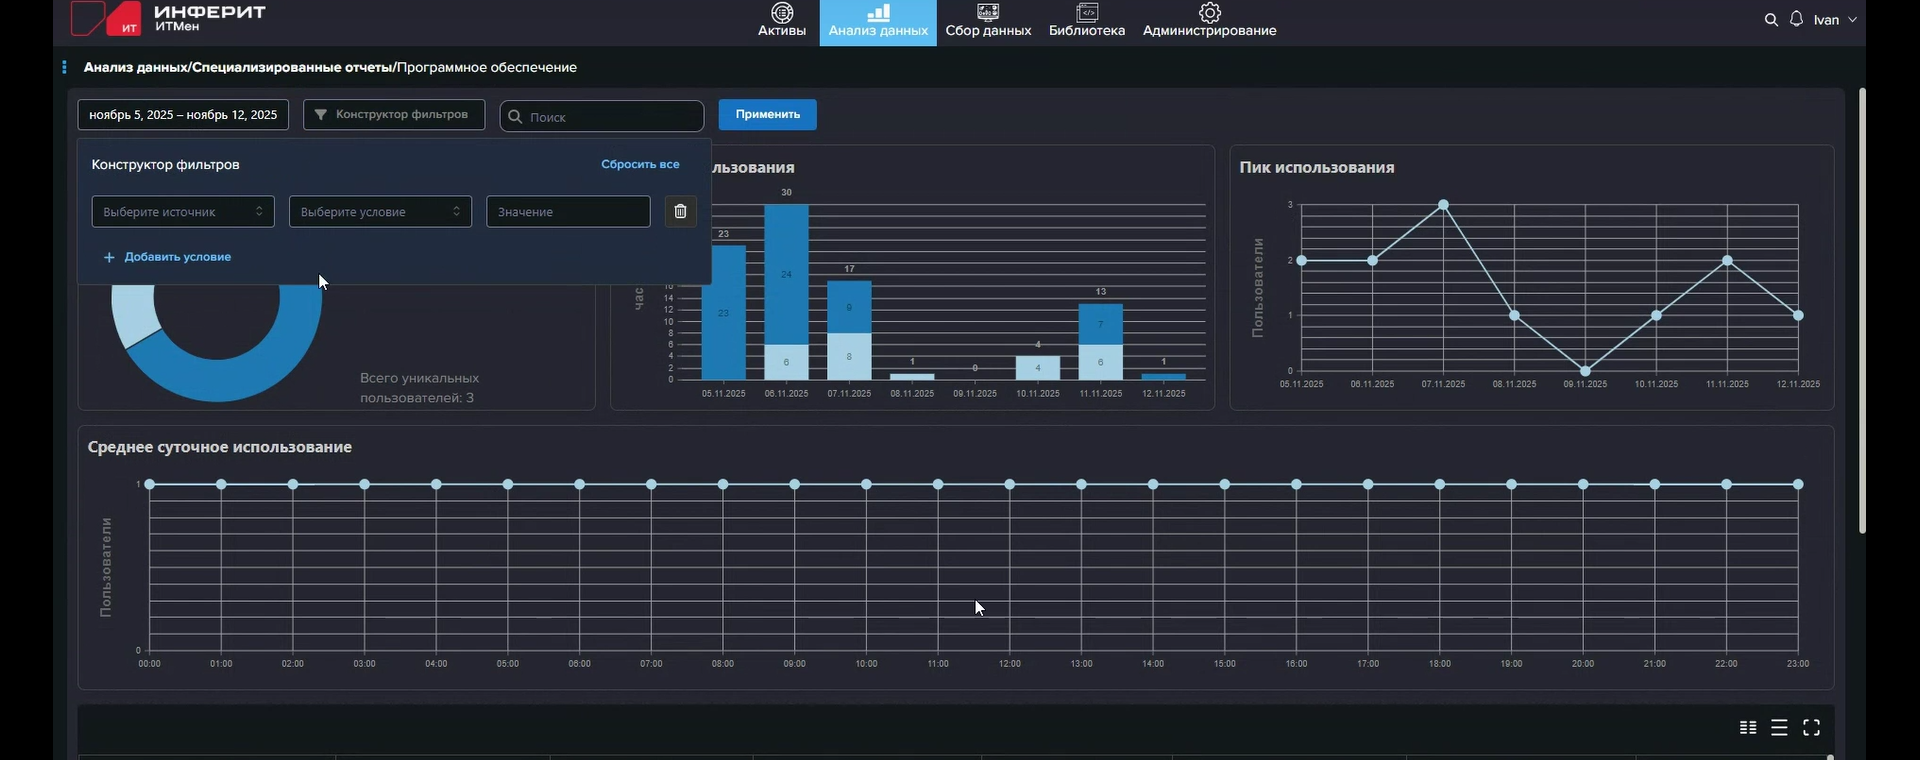This screenshot has height=760, width=1920.
Task: Delete filter condition with trash icon
Action: [x=680, y=211]
